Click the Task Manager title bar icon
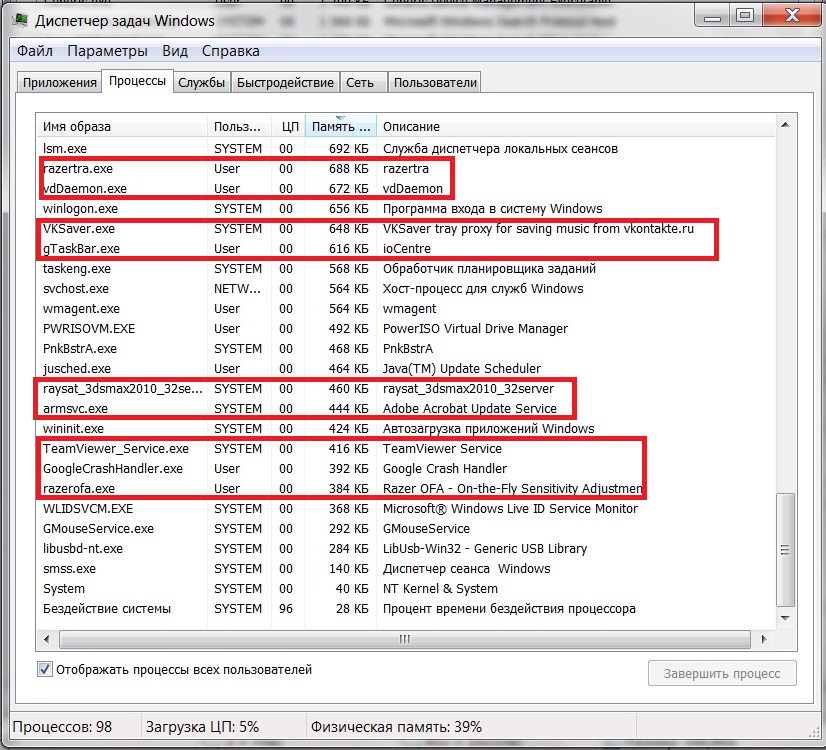This screenshot has height=750, width=826. point(21,21)
